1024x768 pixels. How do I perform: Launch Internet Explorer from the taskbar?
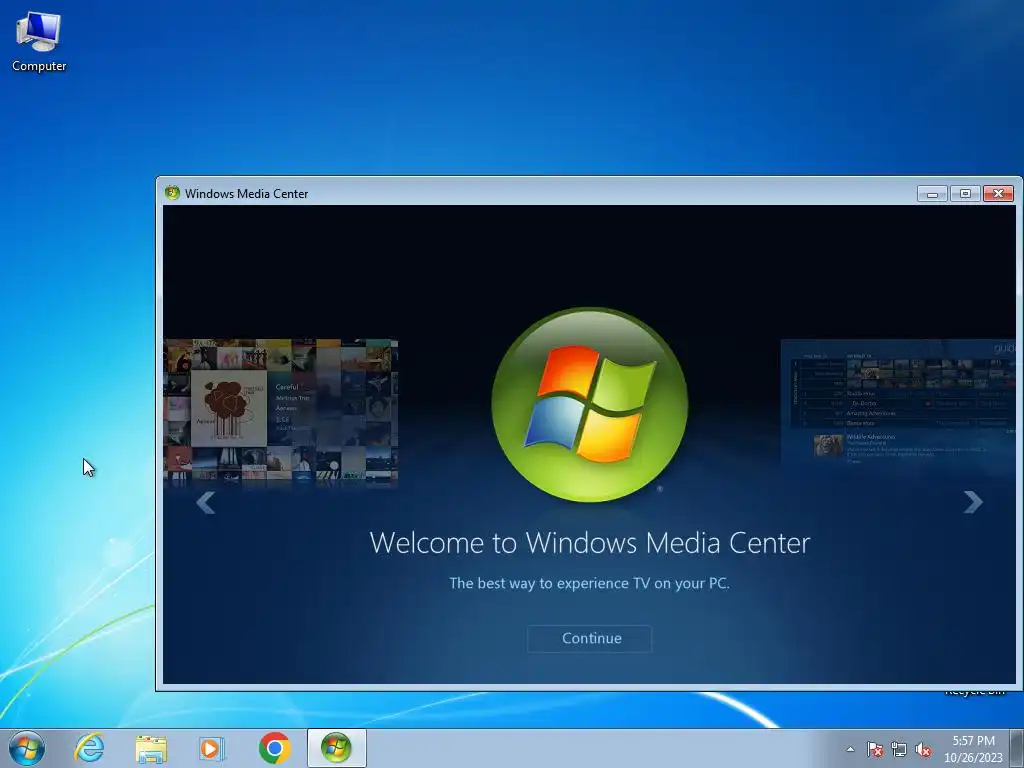[89, 748]
